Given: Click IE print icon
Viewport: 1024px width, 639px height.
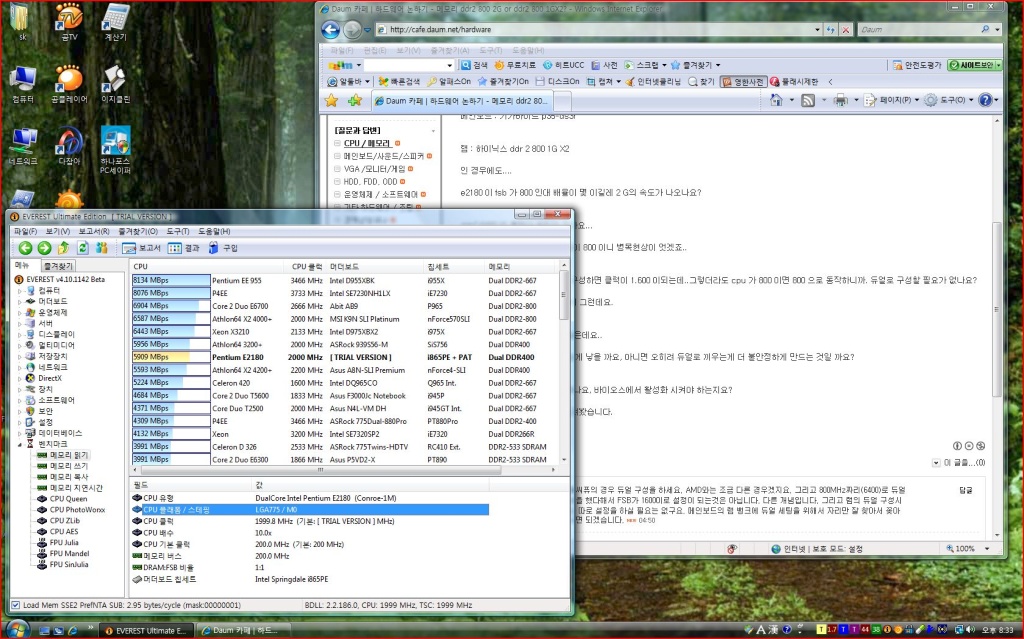Looking at the screenshot, I should 840,100.
